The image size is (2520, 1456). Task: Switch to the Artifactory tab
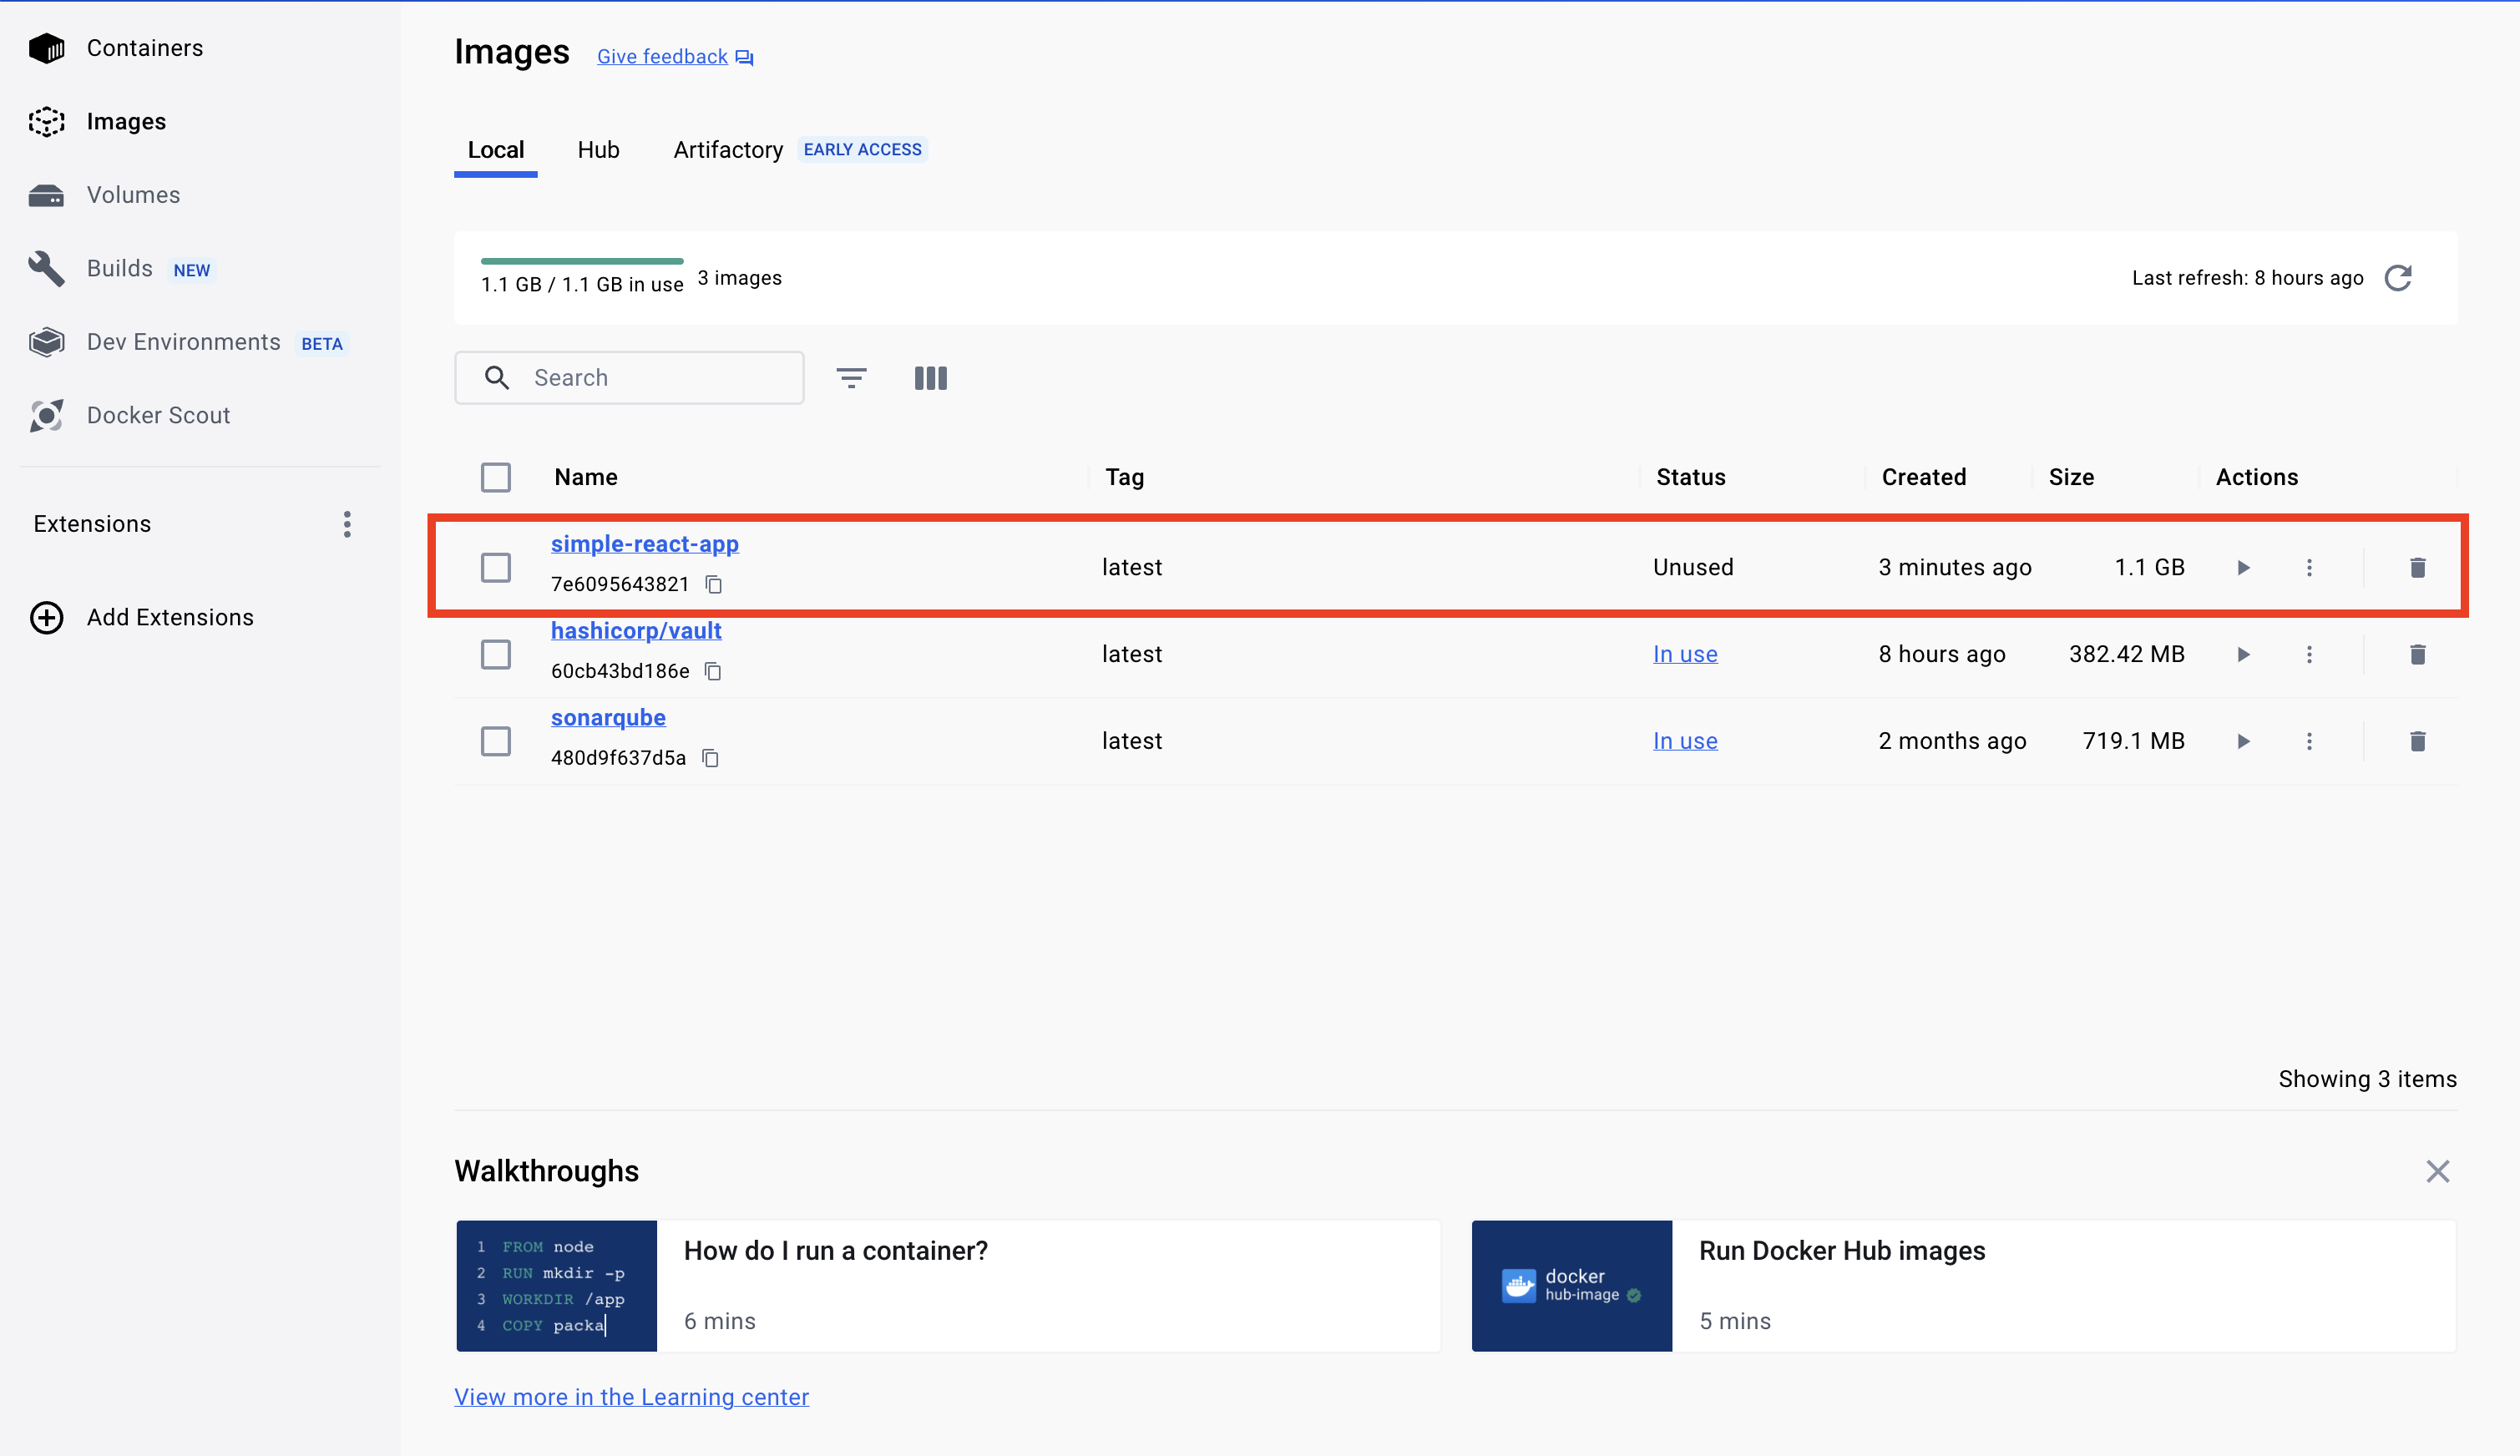pos(727,150)
